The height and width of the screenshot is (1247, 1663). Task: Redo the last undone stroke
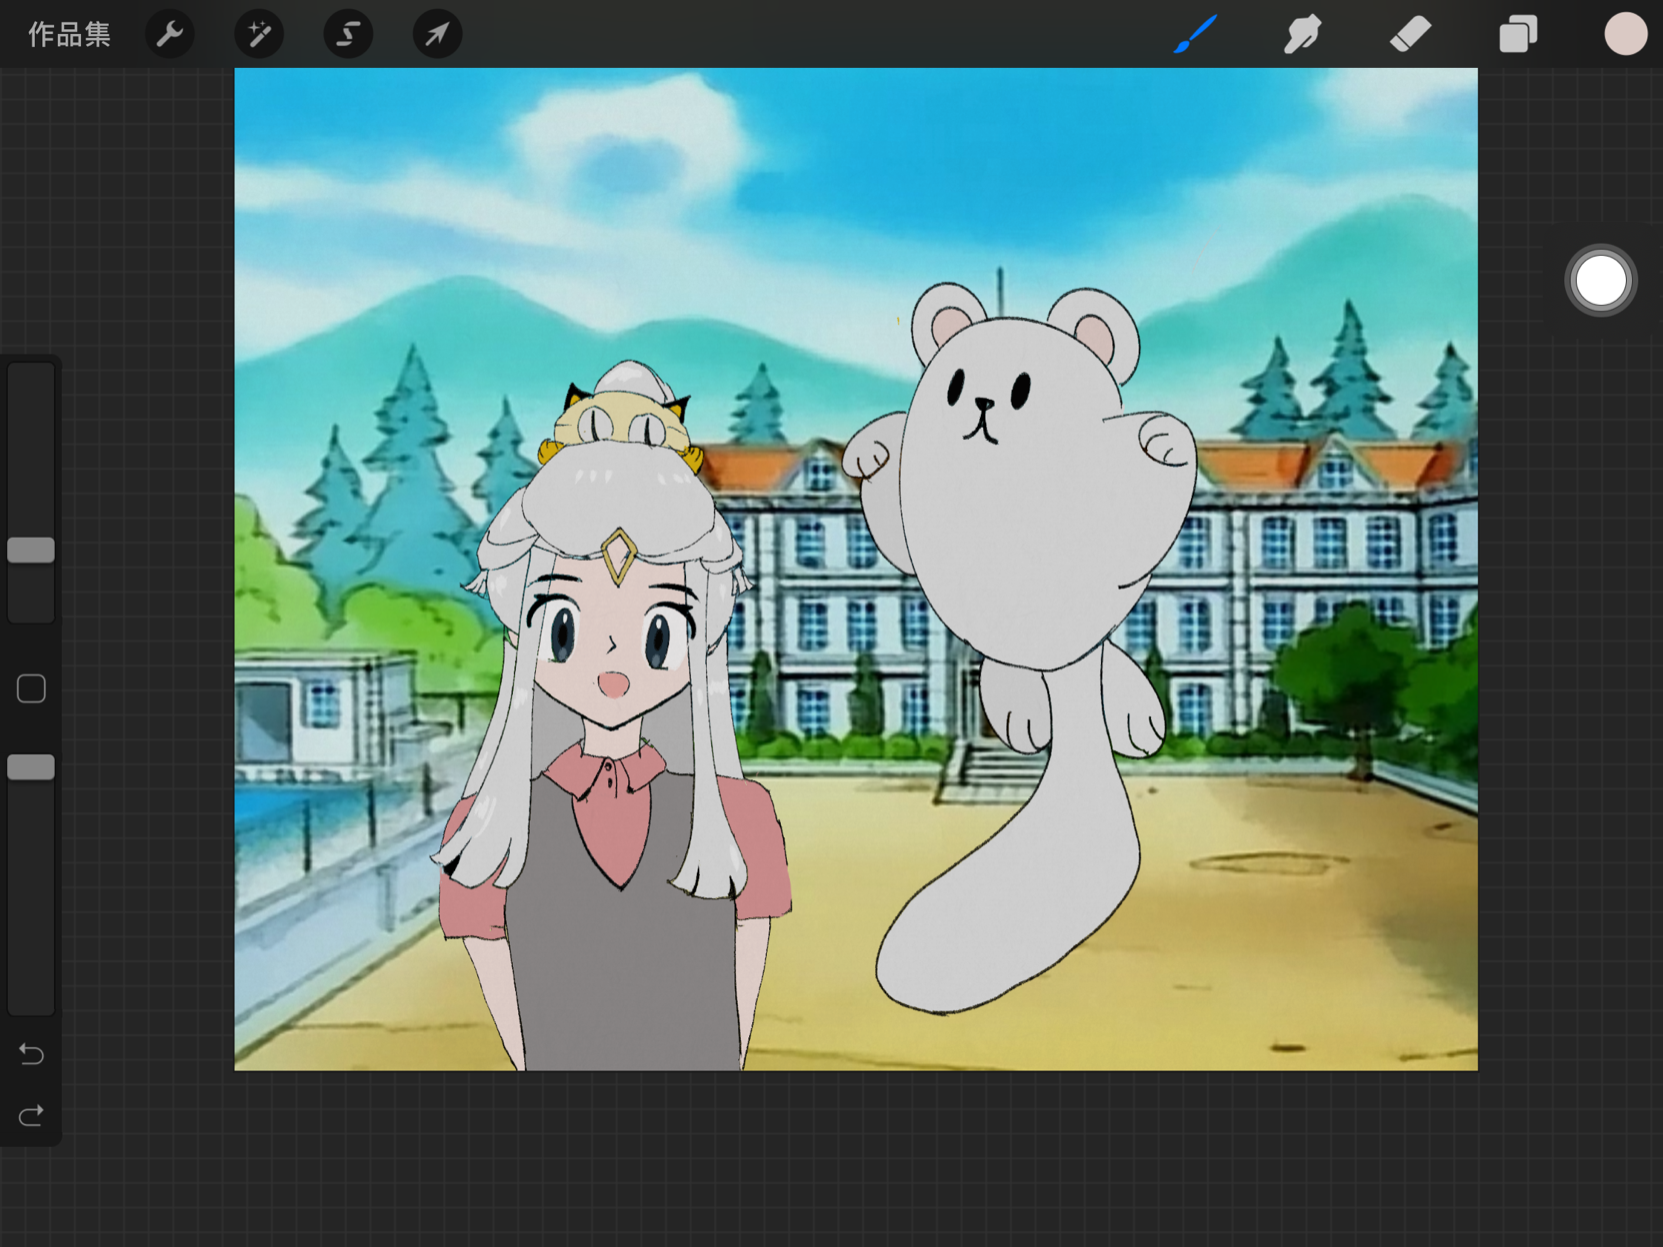(31, 1114)
